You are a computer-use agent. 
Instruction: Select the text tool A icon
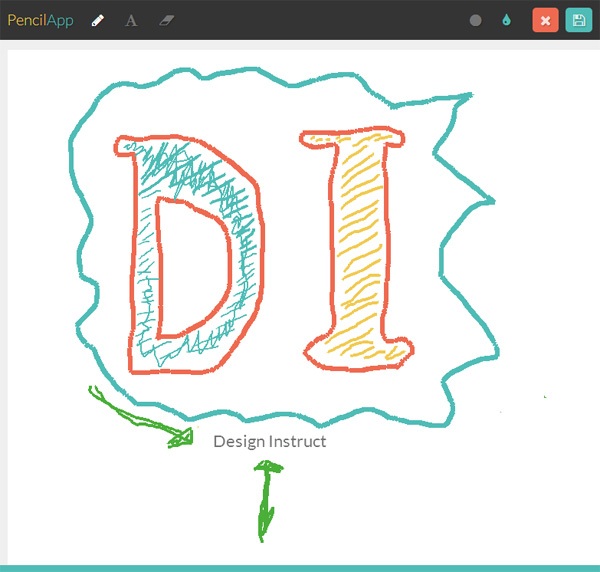131,20
